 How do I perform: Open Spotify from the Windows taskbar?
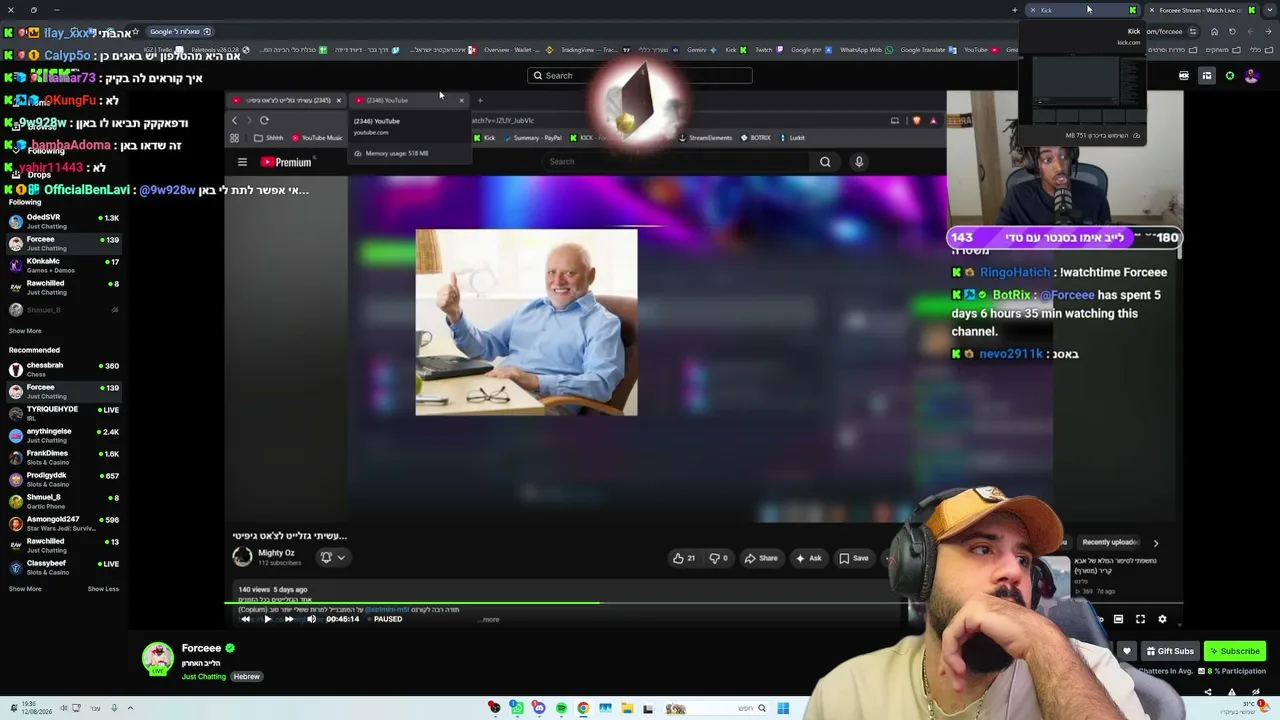[x=561, y=709]
